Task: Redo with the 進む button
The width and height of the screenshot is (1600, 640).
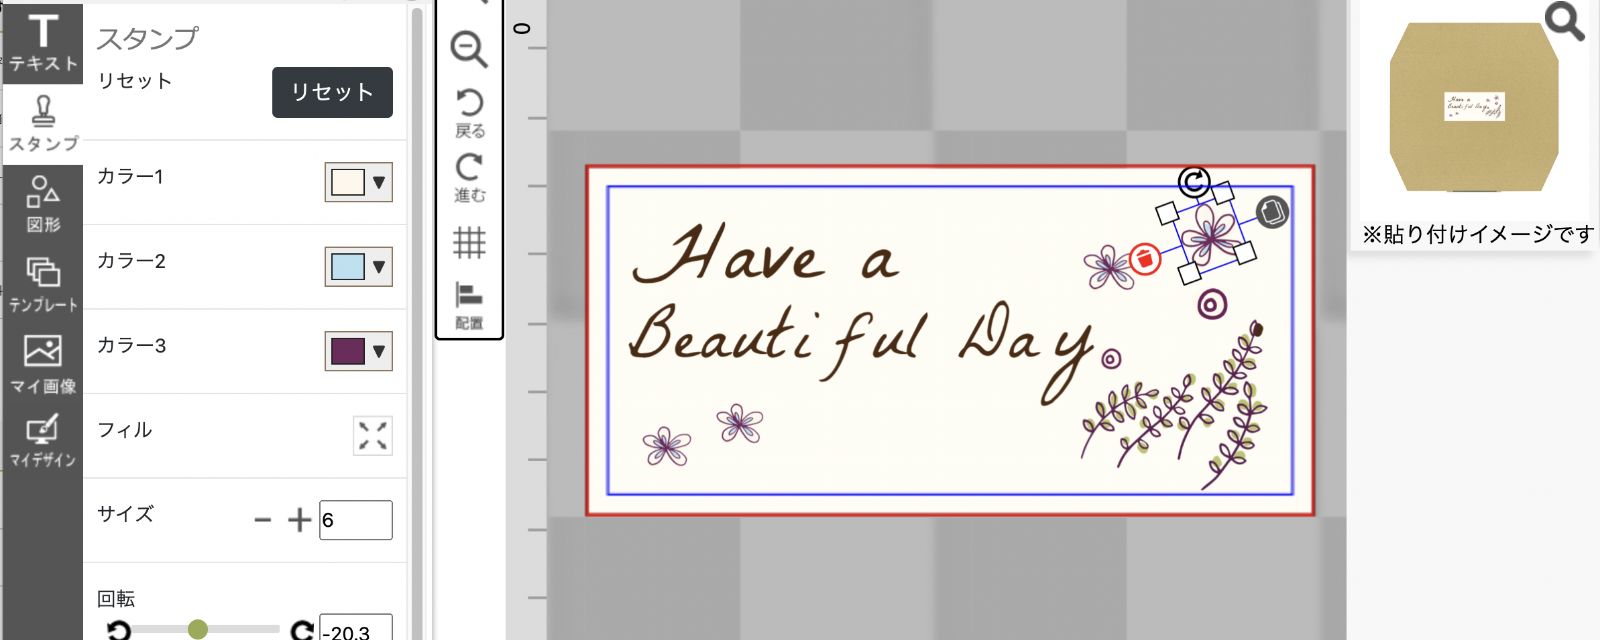Action: click(x=469, y=177)
